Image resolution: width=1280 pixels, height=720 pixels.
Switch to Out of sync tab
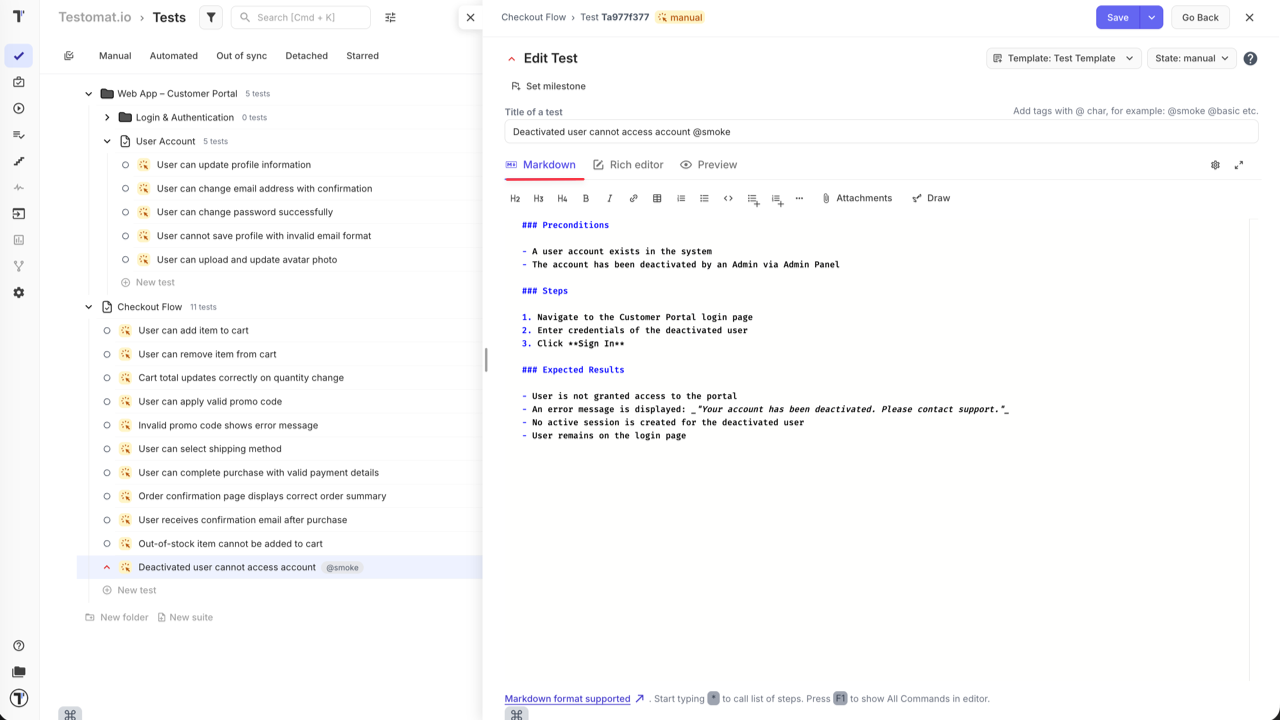click(242, 56)
